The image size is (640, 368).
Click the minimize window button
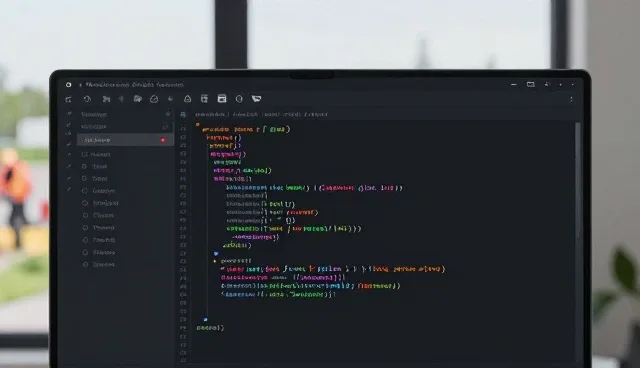click(x=513, y=84)
